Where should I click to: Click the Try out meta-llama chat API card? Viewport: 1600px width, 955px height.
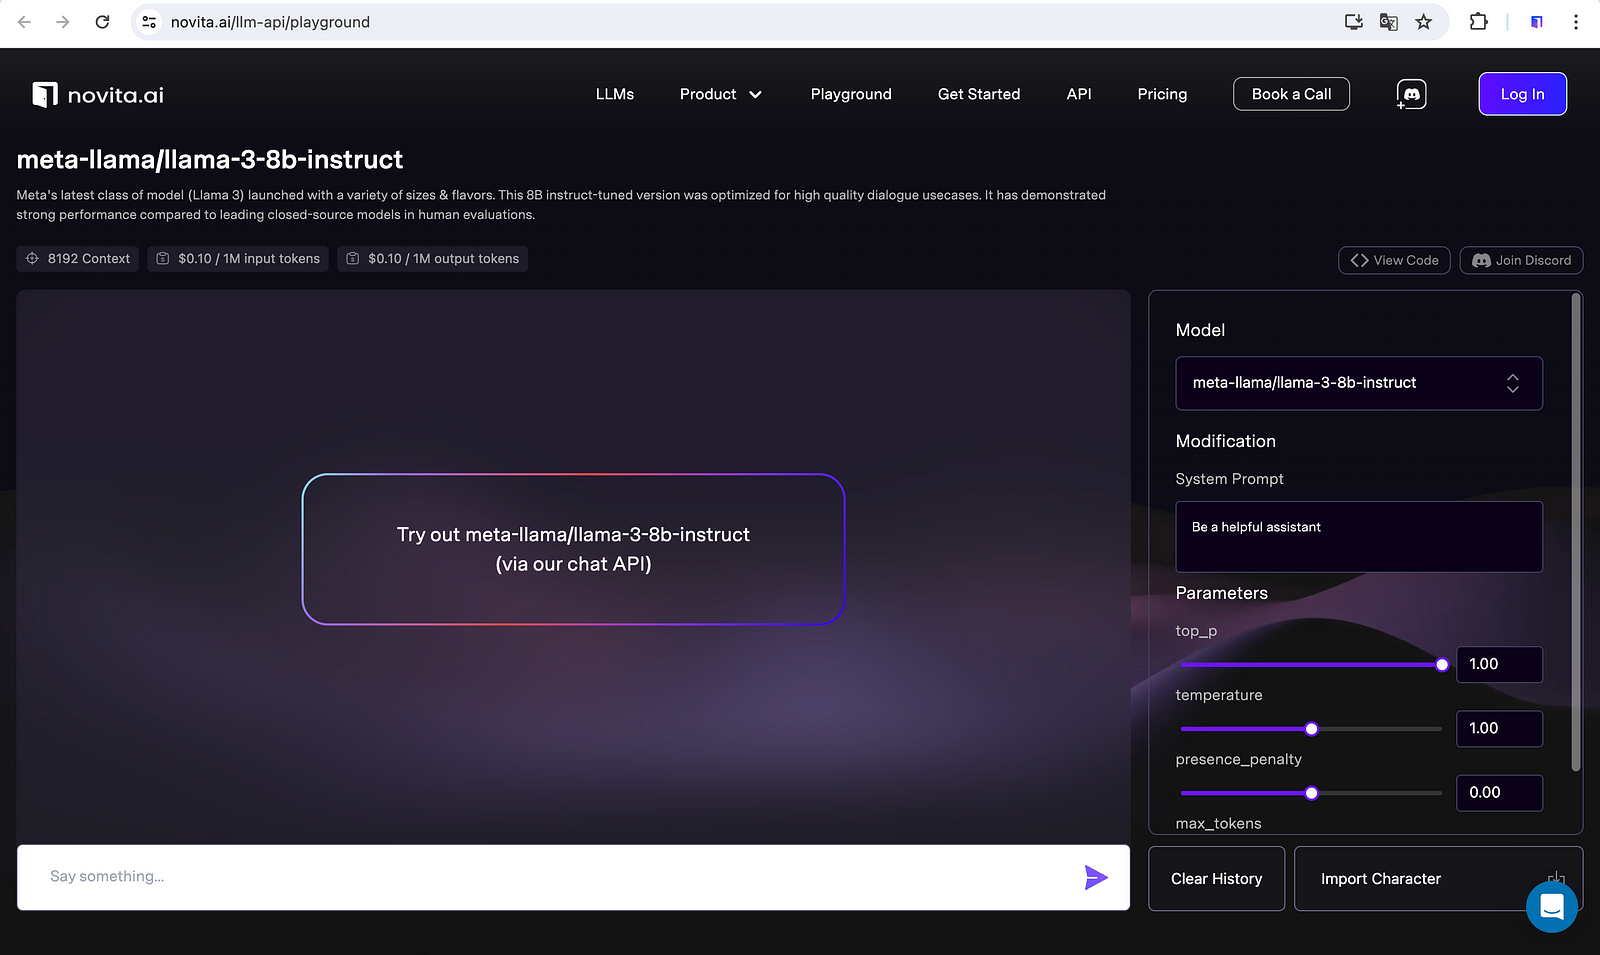point(573,549)
